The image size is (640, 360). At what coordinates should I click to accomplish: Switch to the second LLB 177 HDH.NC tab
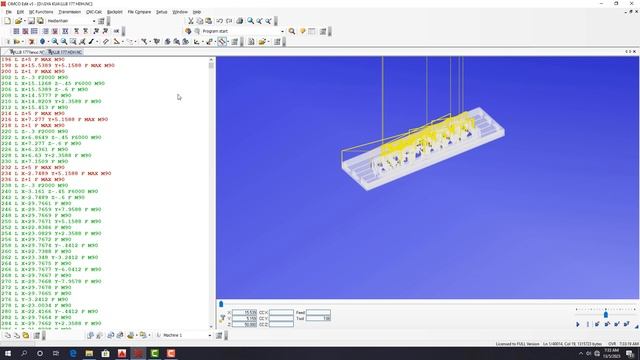coord(65,52)
